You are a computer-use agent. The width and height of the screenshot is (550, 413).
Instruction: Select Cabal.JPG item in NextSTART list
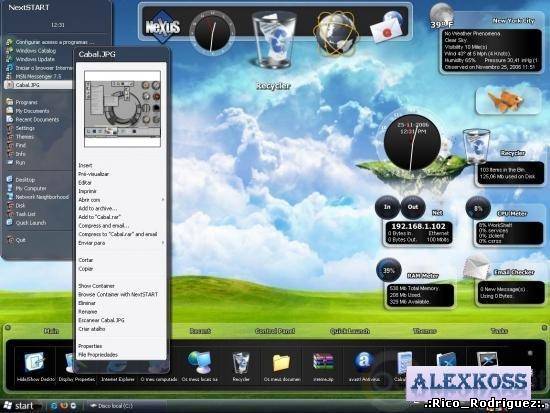point(39,85)
